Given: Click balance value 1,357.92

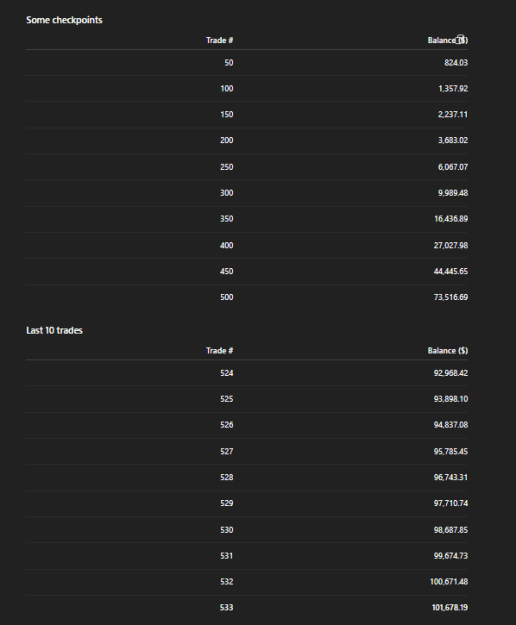Looking at the screenshot, I should (453, 88).
